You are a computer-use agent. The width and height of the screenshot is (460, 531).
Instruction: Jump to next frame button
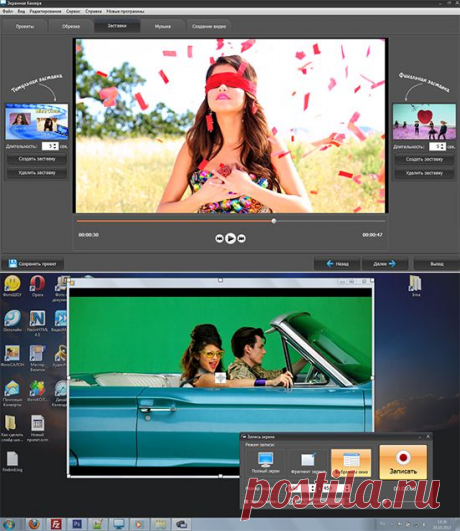(242, 238)
